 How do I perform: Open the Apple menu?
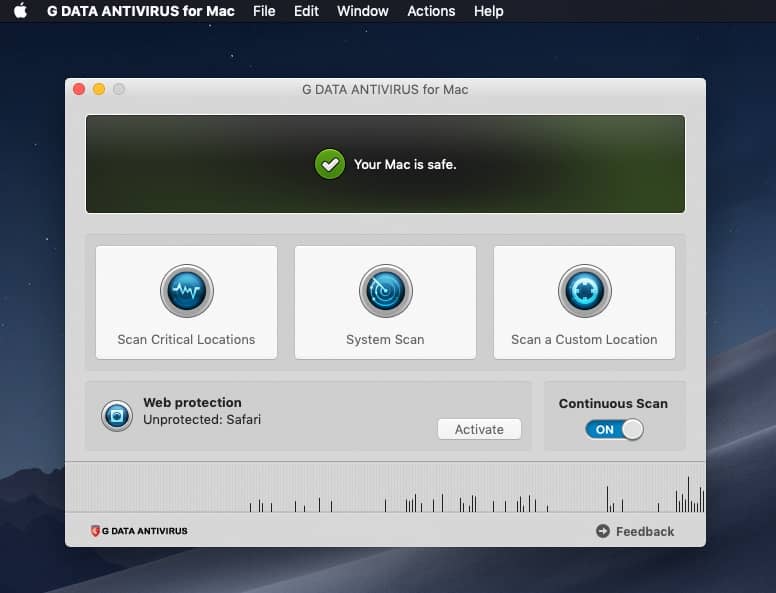(x=20, y=10)
